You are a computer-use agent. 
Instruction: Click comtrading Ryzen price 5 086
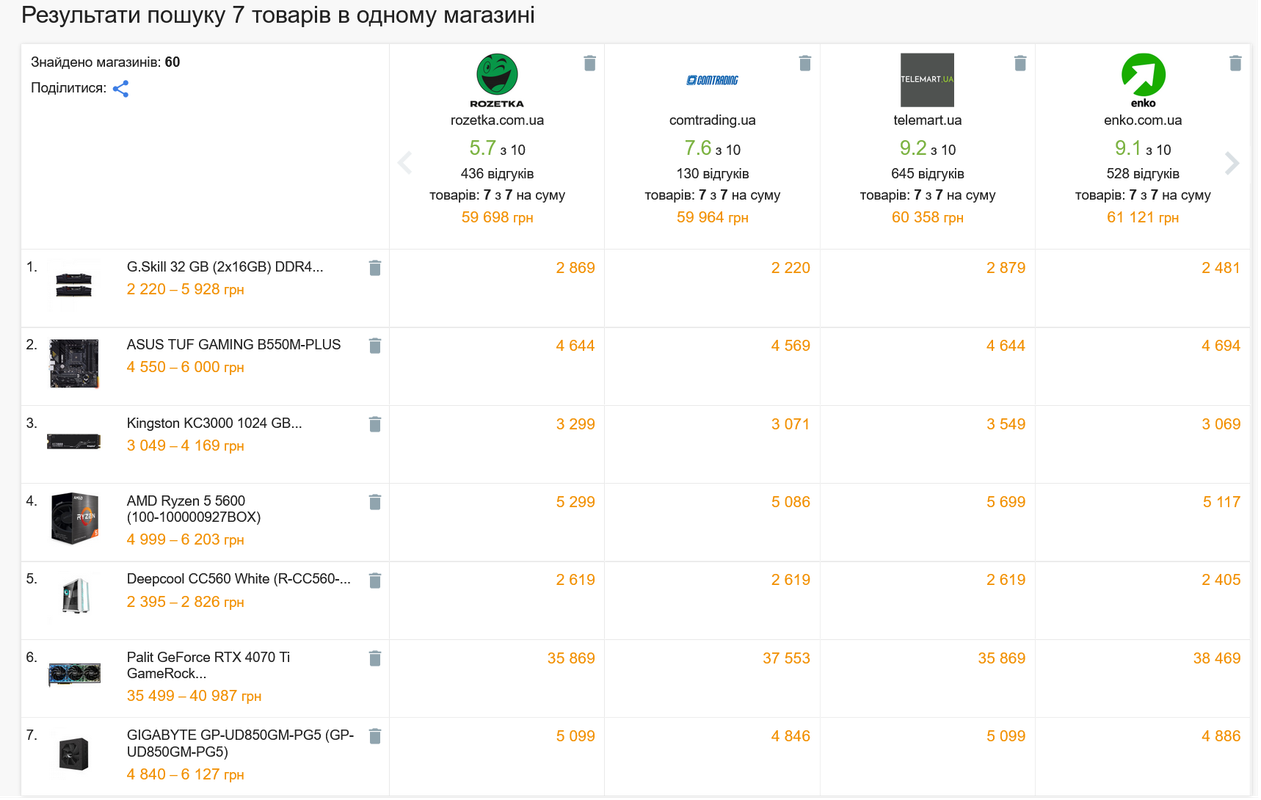790,502
